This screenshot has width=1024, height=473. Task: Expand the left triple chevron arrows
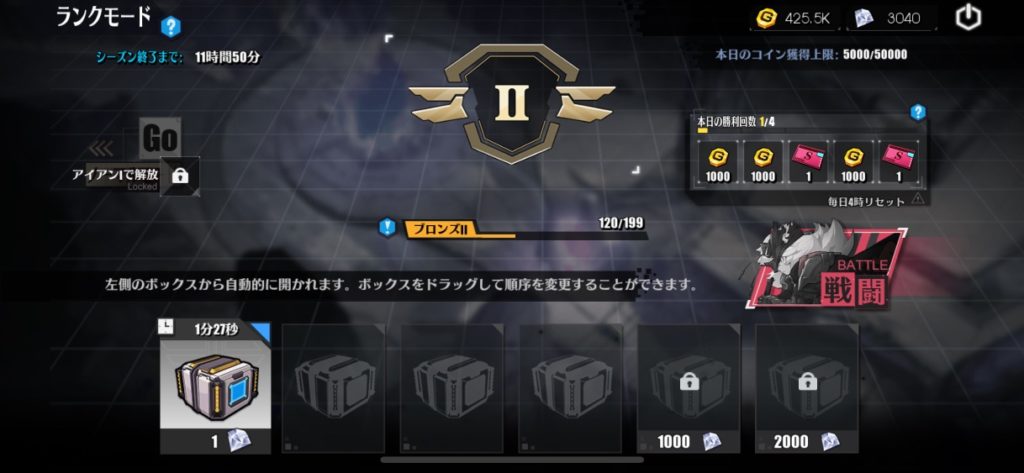[101, 149]
